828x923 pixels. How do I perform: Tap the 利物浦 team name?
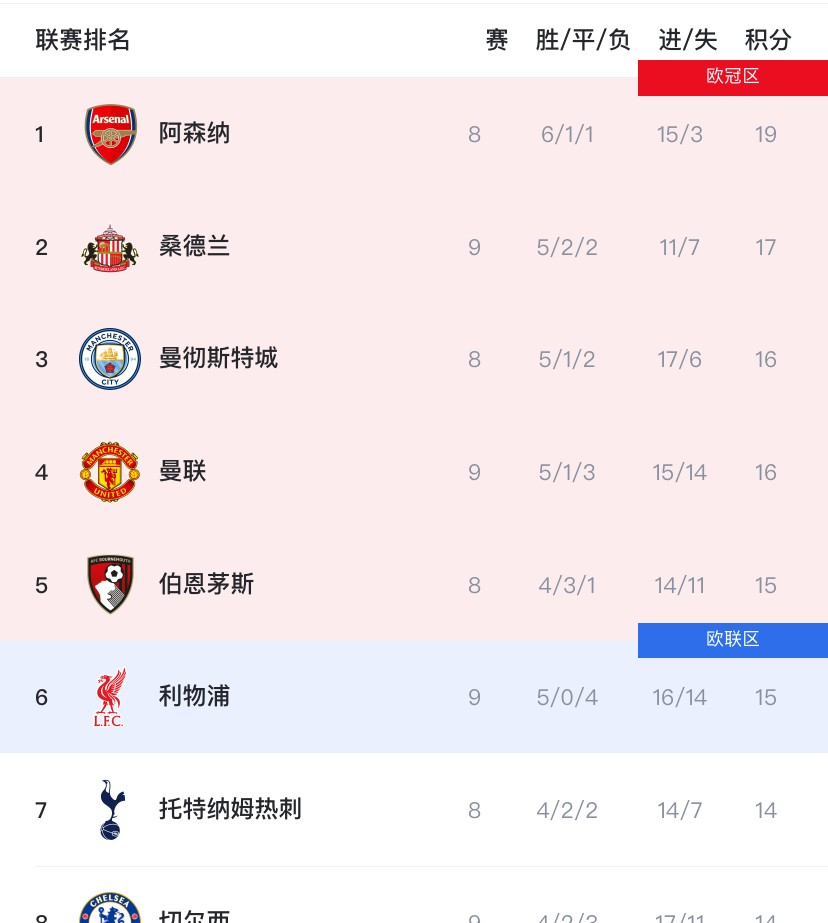pyautogui.click(x=195, y=696)
